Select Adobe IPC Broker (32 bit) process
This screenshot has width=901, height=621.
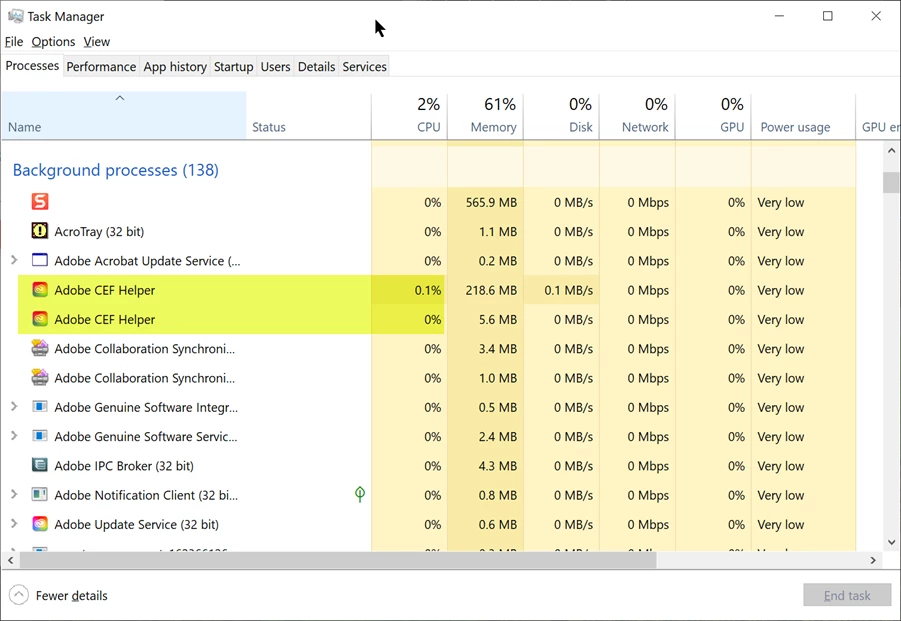[124, 466]
